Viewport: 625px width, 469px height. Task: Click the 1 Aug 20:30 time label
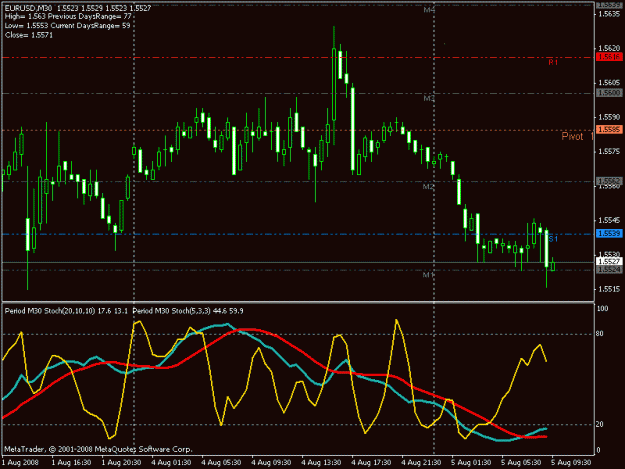121,462
